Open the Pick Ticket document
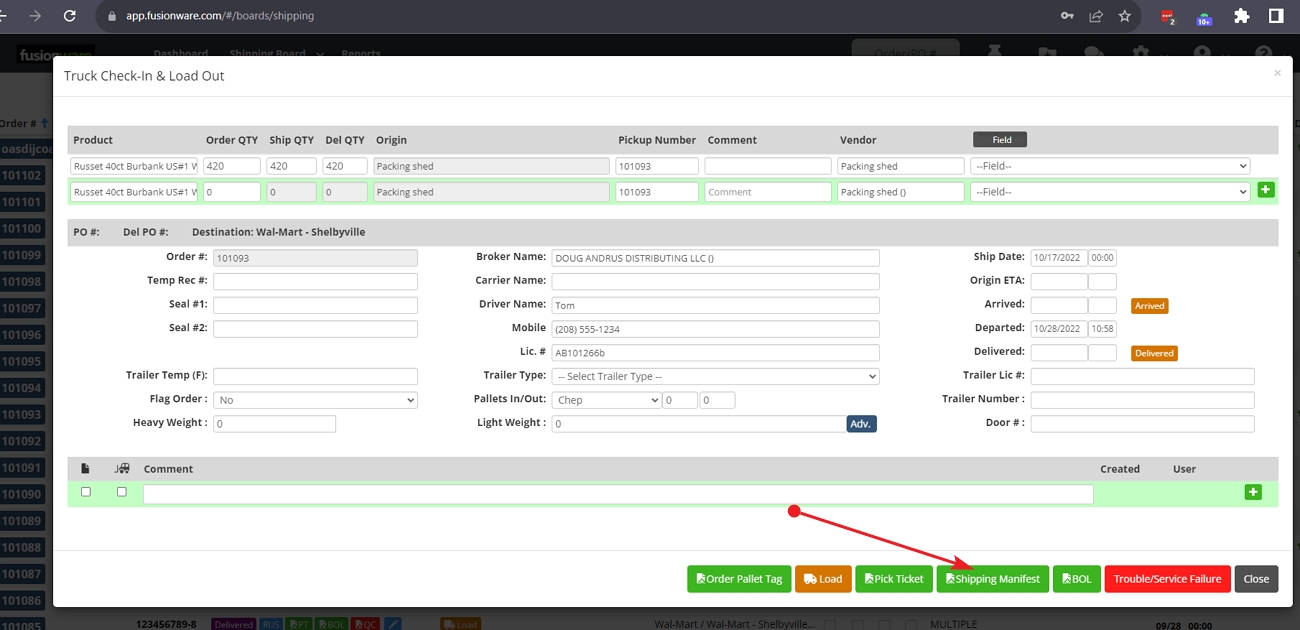The height and width of the screenshot is (630, 1300). pos(893,579)
